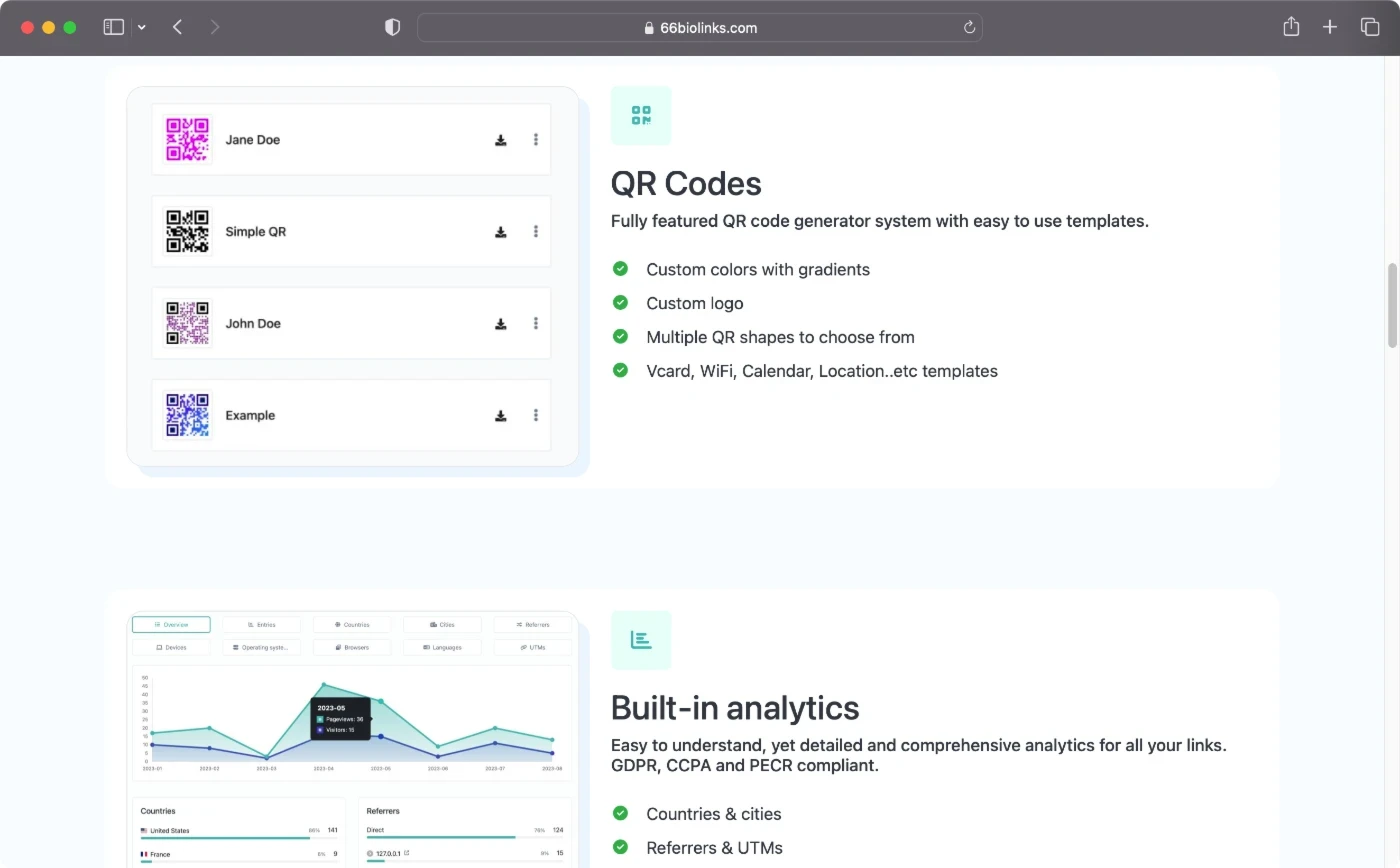Open the Safari privacy shield icon
Image resolution: width=1400 pixels, height=868 pixels.
[392, 28]
